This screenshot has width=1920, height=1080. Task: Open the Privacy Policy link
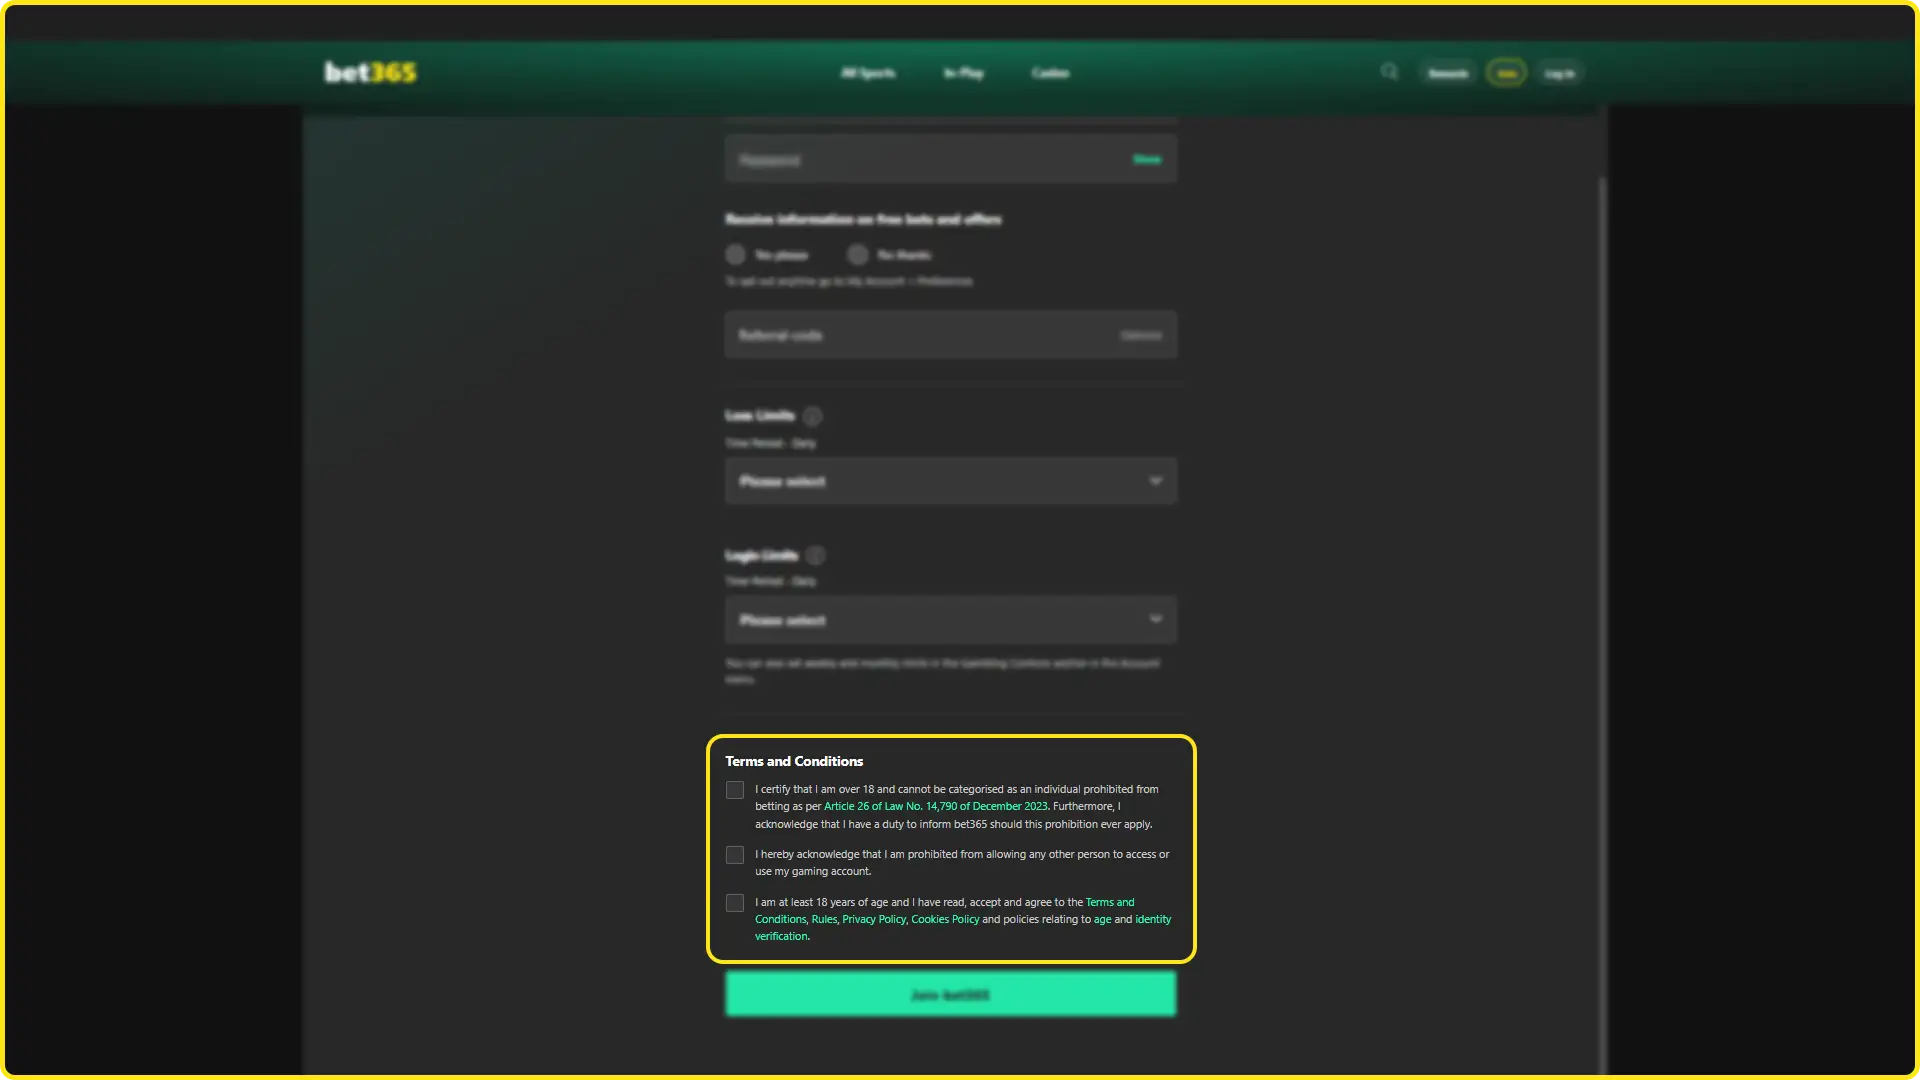(x=874, y=920)
